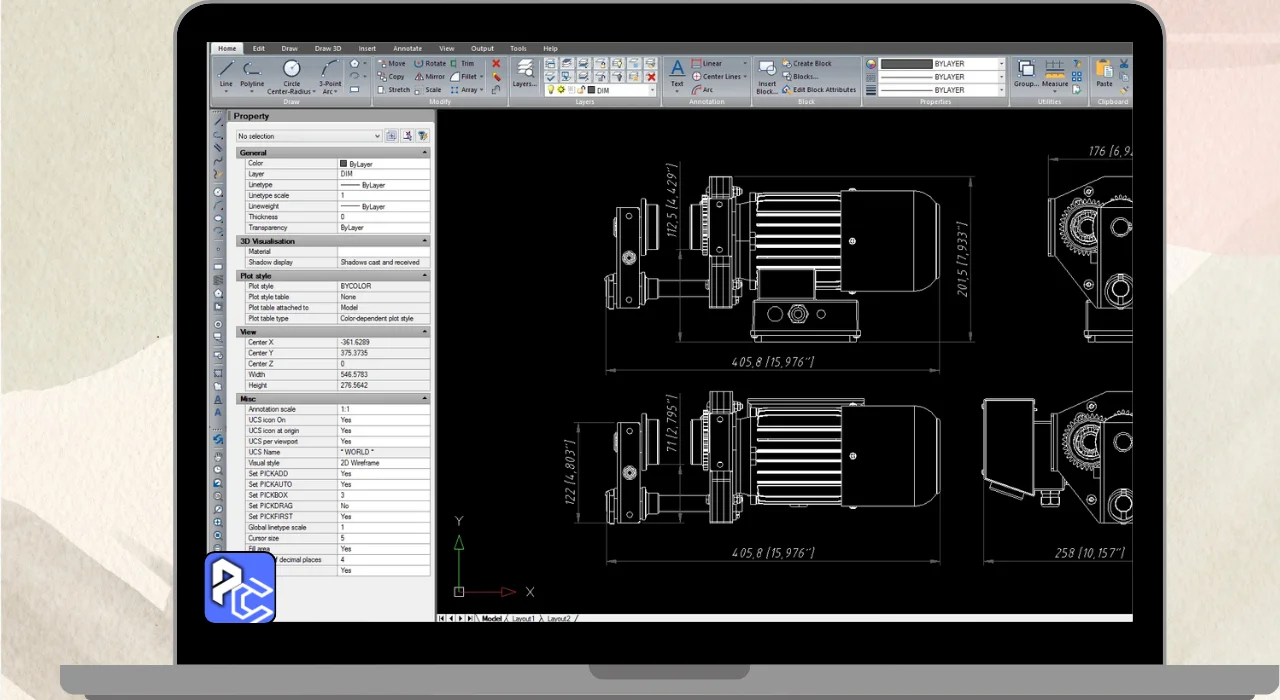This screenshot has width=1280, height=700.
Task: Open the No selection dropdown
Action: [x=376, y=136]
